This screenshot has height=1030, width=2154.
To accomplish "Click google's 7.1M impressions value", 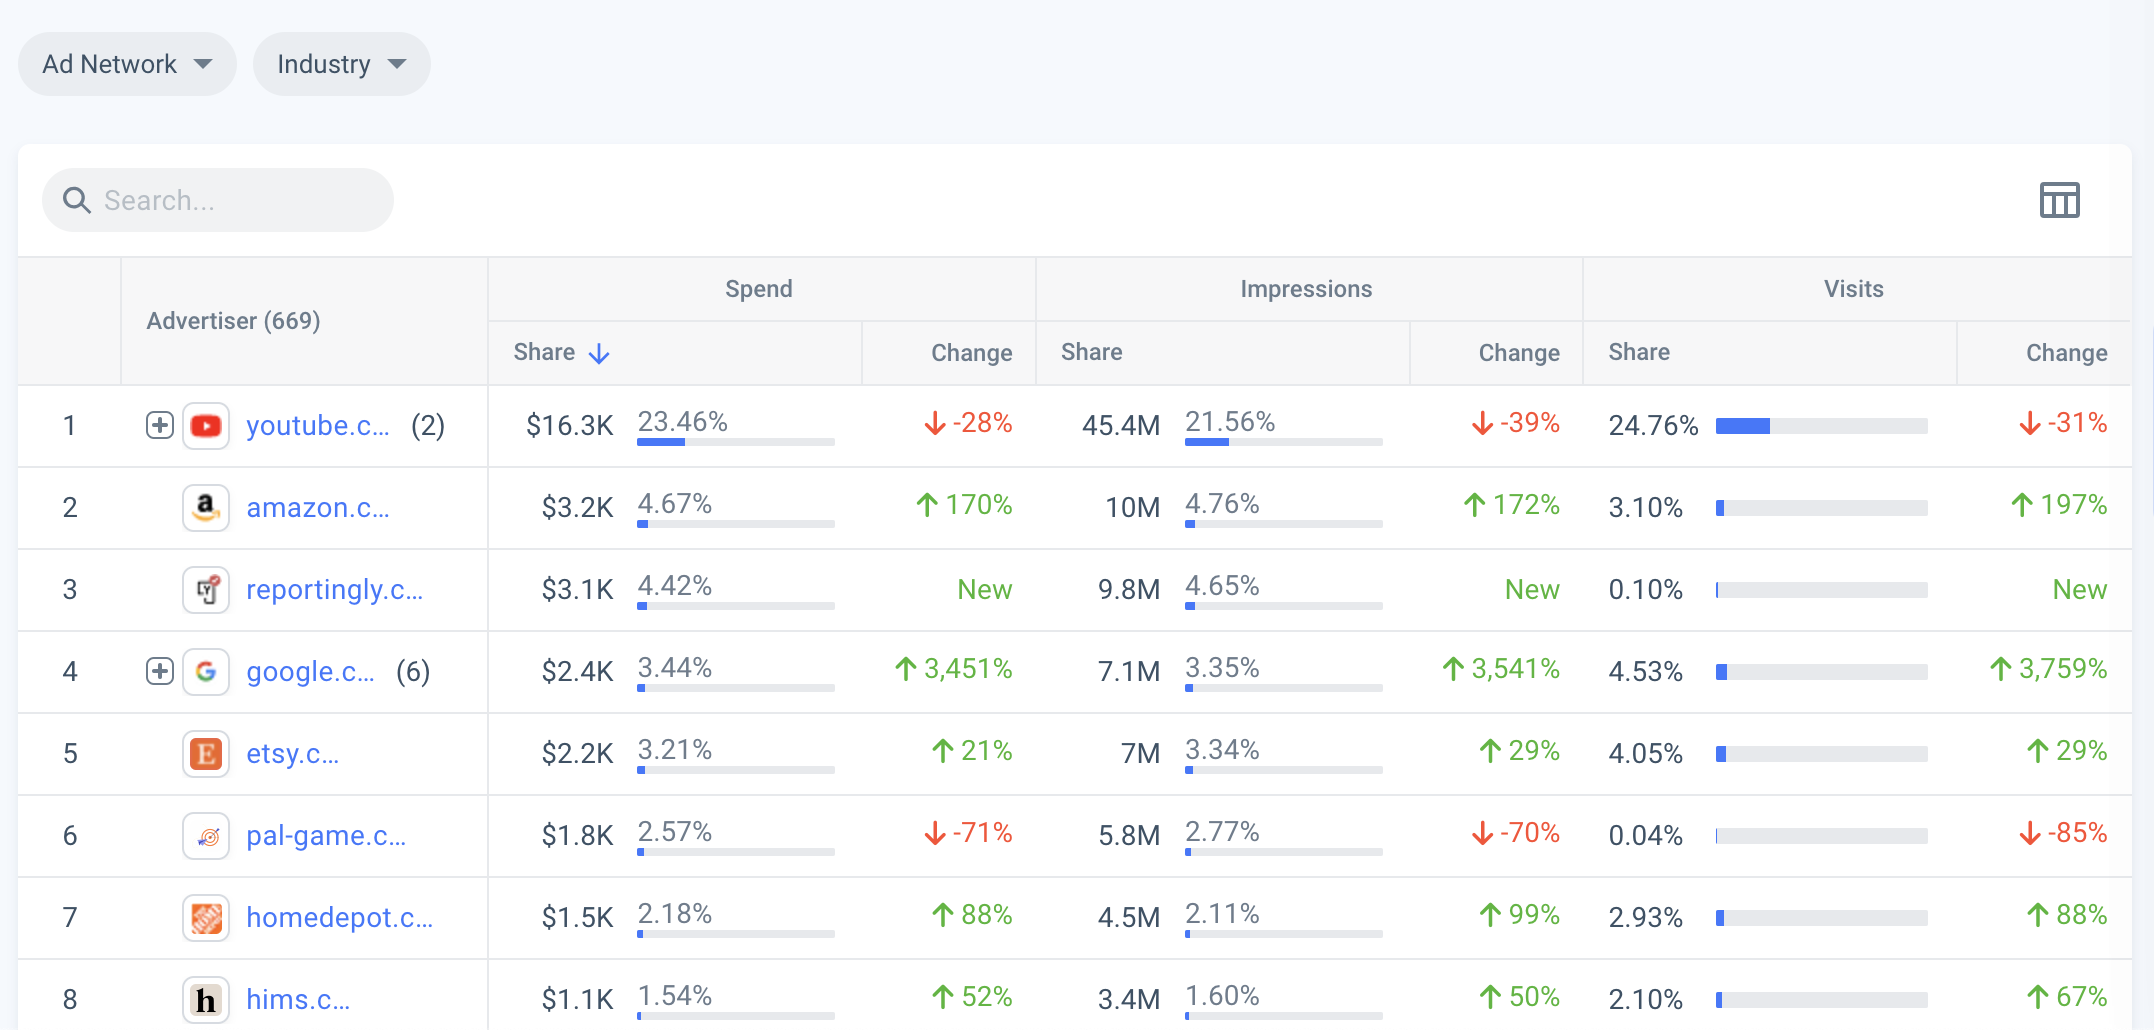I will click(x=1129, y=672).
